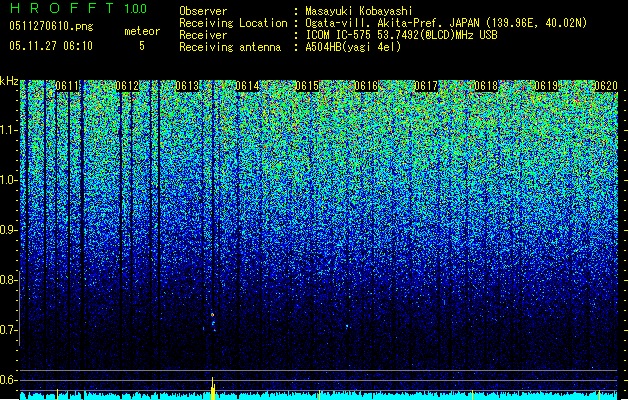
Task: Click the Observer label
Action: pyautogui.click(x=203, y=11)
